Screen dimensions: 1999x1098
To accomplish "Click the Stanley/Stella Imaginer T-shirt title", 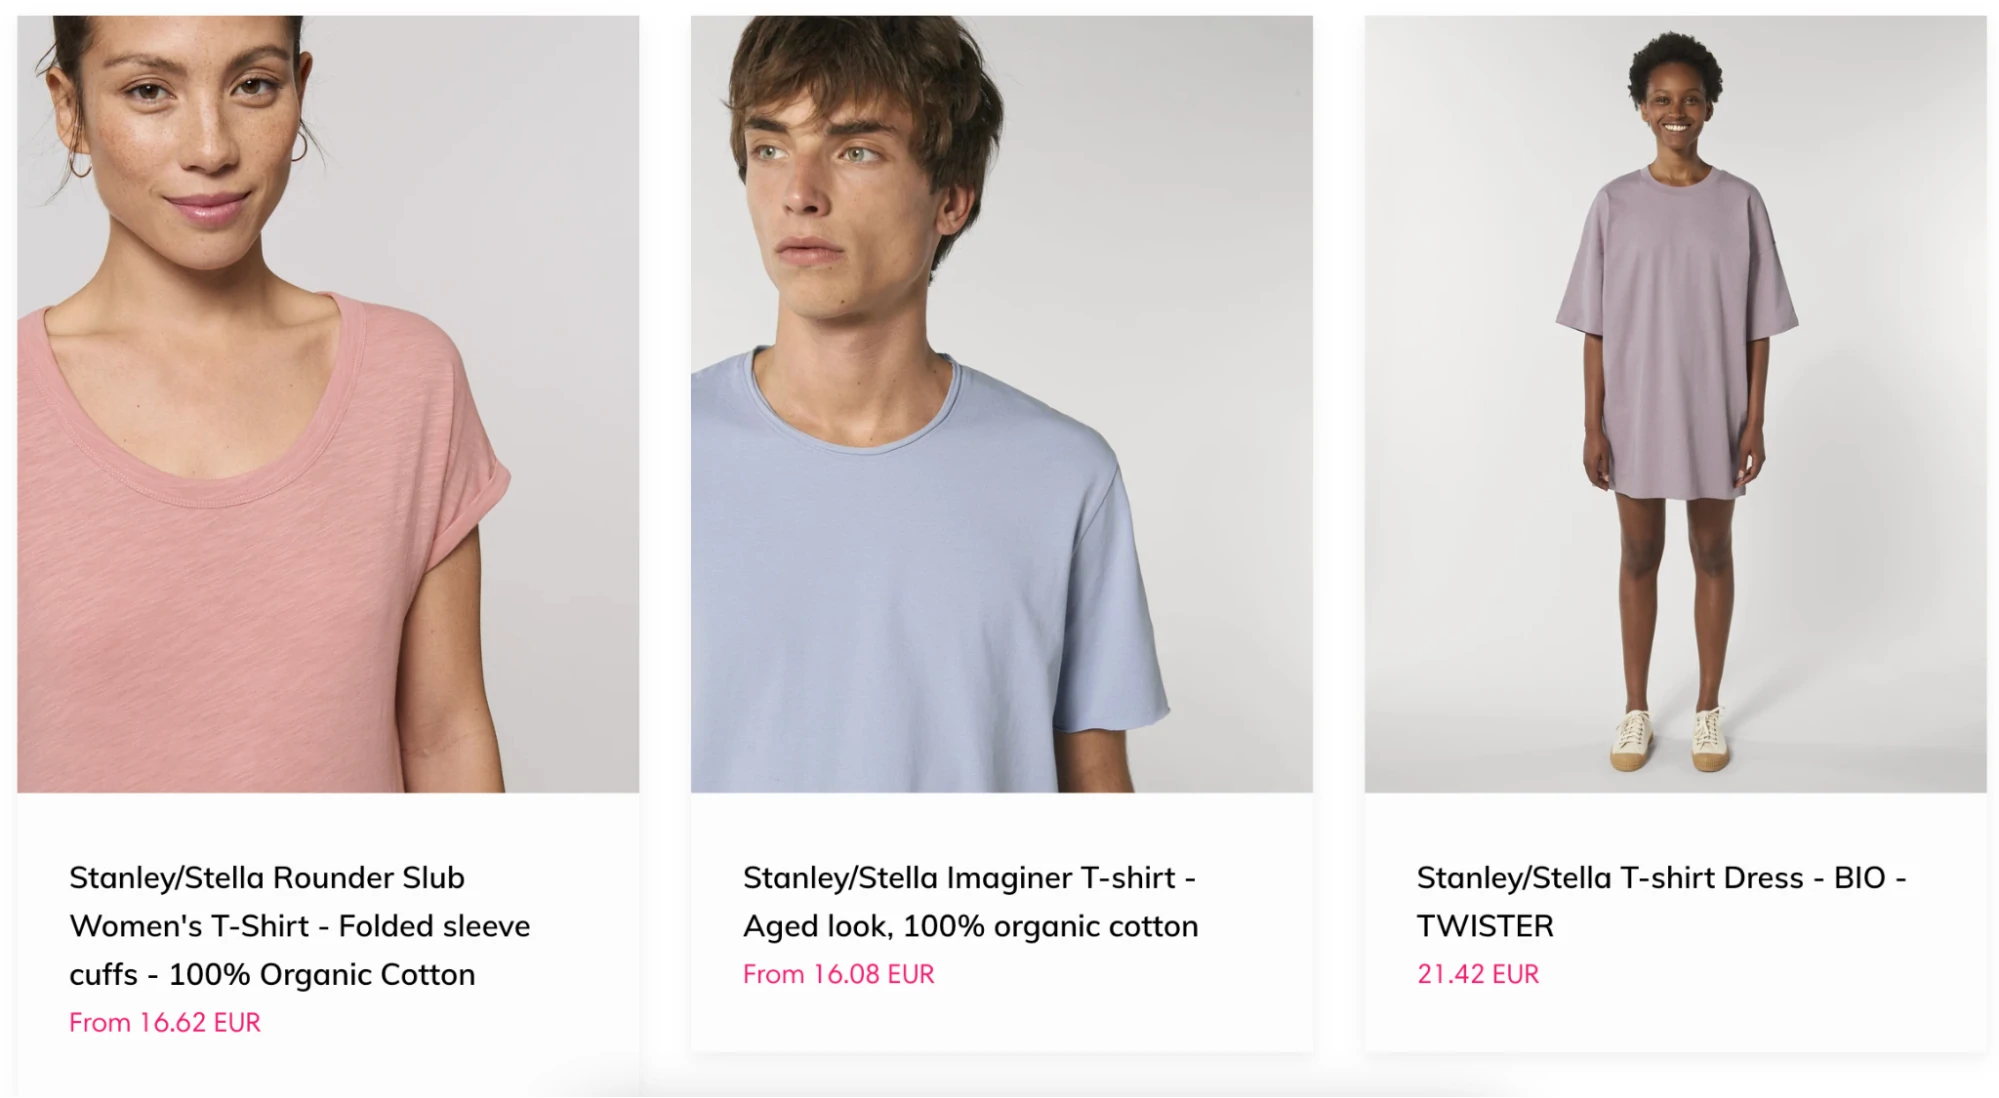I will point(968,877).
